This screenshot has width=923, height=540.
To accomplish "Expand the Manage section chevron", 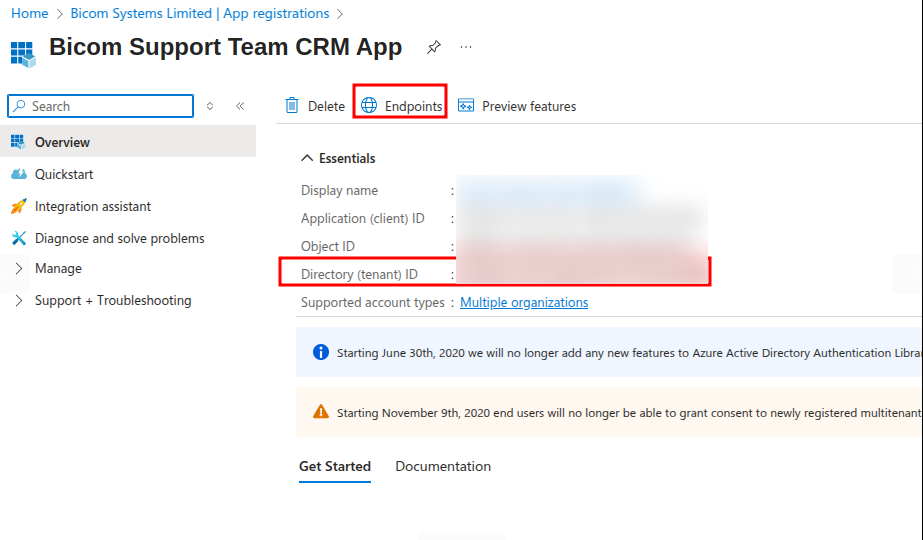I will 19,269.
